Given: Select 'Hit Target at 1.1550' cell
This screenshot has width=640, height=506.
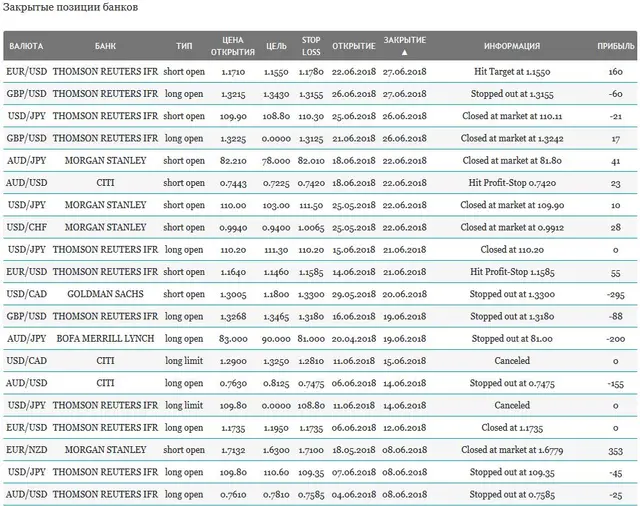Looking at the screenshot, I should tap(512, 72).
